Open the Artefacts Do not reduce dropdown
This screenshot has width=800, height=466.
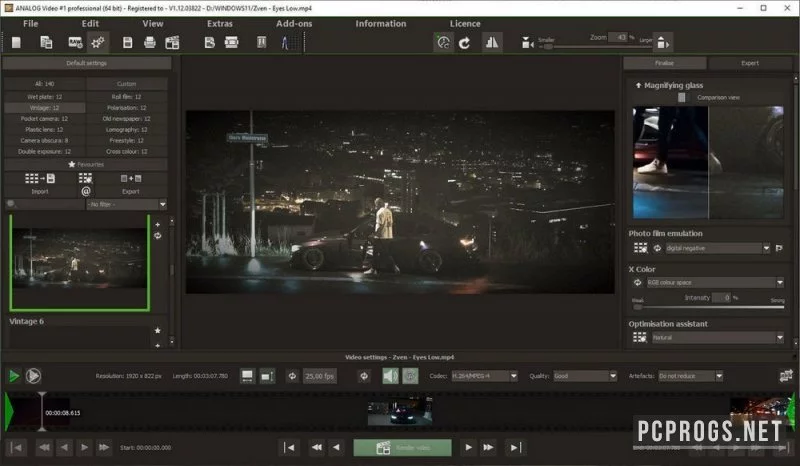[x=691, y=376]
